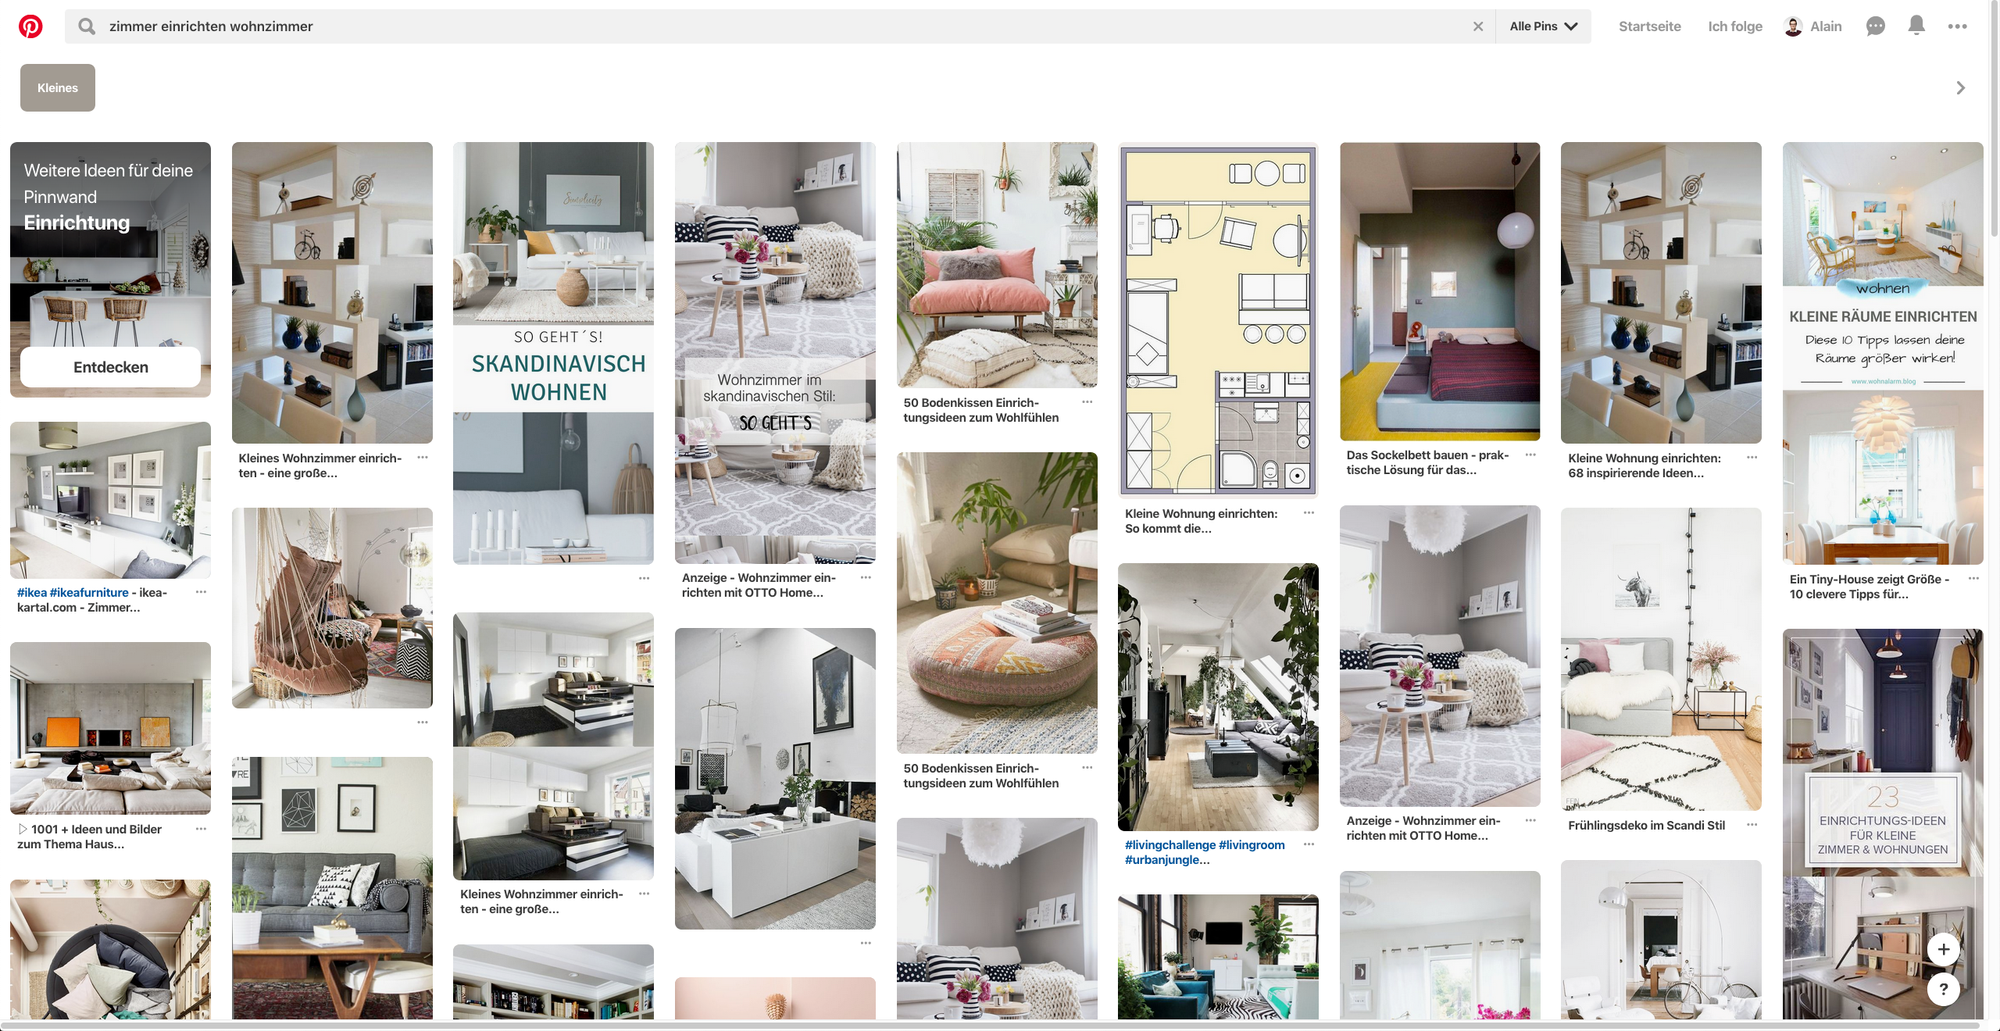Screen dimensions: 2000x1031
Task: Open the three-dot menu in the header
Action: click(x=1957, y=27)
